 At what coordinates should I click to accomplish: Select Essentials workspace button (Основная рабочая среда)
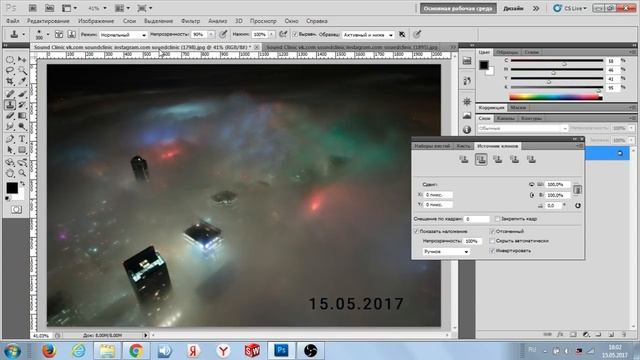(x=458, y=8)
